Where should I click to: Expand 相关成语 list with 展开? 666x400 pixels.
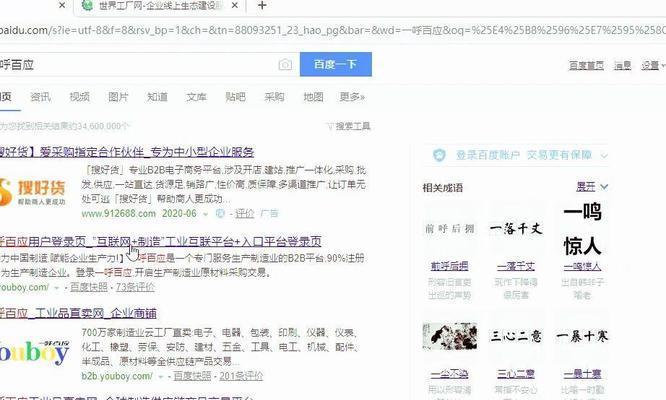tap(592, 187)
